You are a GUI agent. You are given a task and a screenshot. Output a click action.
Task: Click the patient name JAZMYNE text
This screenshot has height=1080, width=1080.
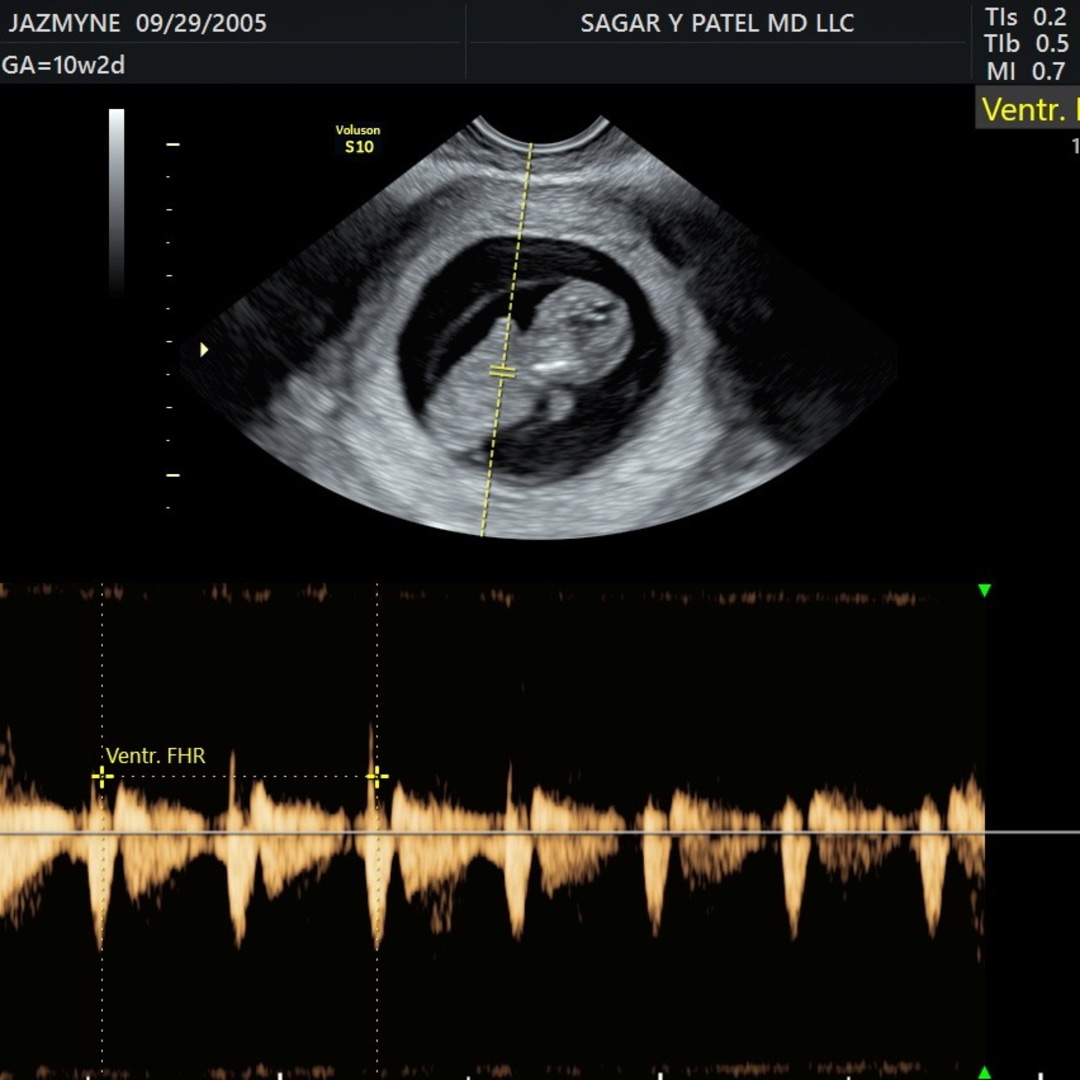[x=64, y=23]
